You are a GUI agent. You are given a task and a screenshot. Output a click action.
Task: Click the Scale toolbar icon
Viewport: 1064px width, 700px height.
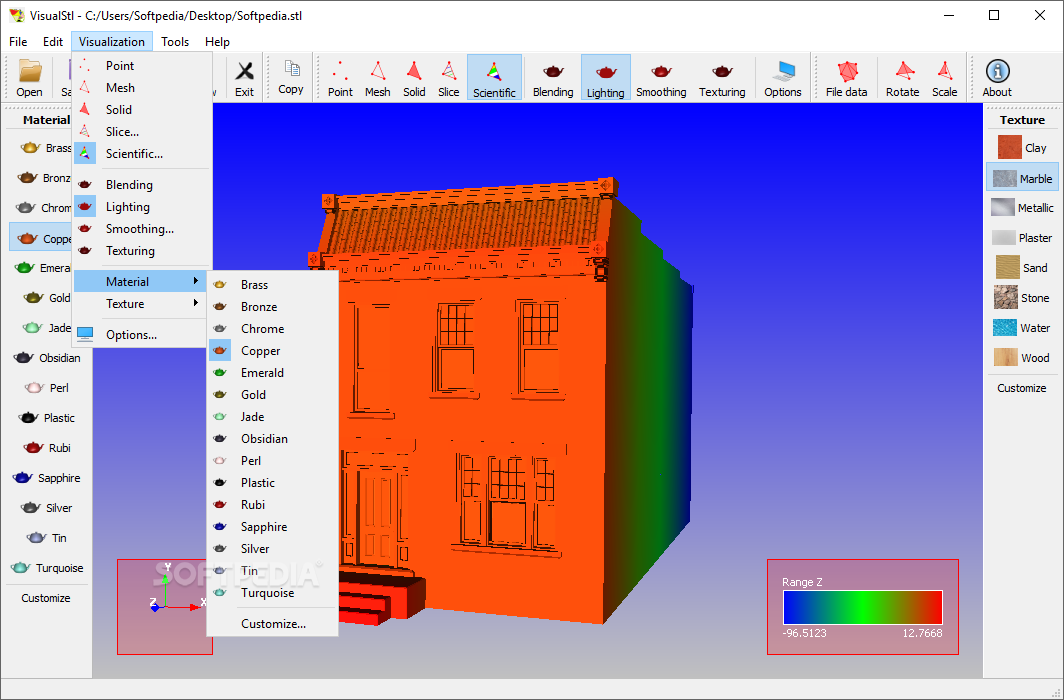click(945, 77)
